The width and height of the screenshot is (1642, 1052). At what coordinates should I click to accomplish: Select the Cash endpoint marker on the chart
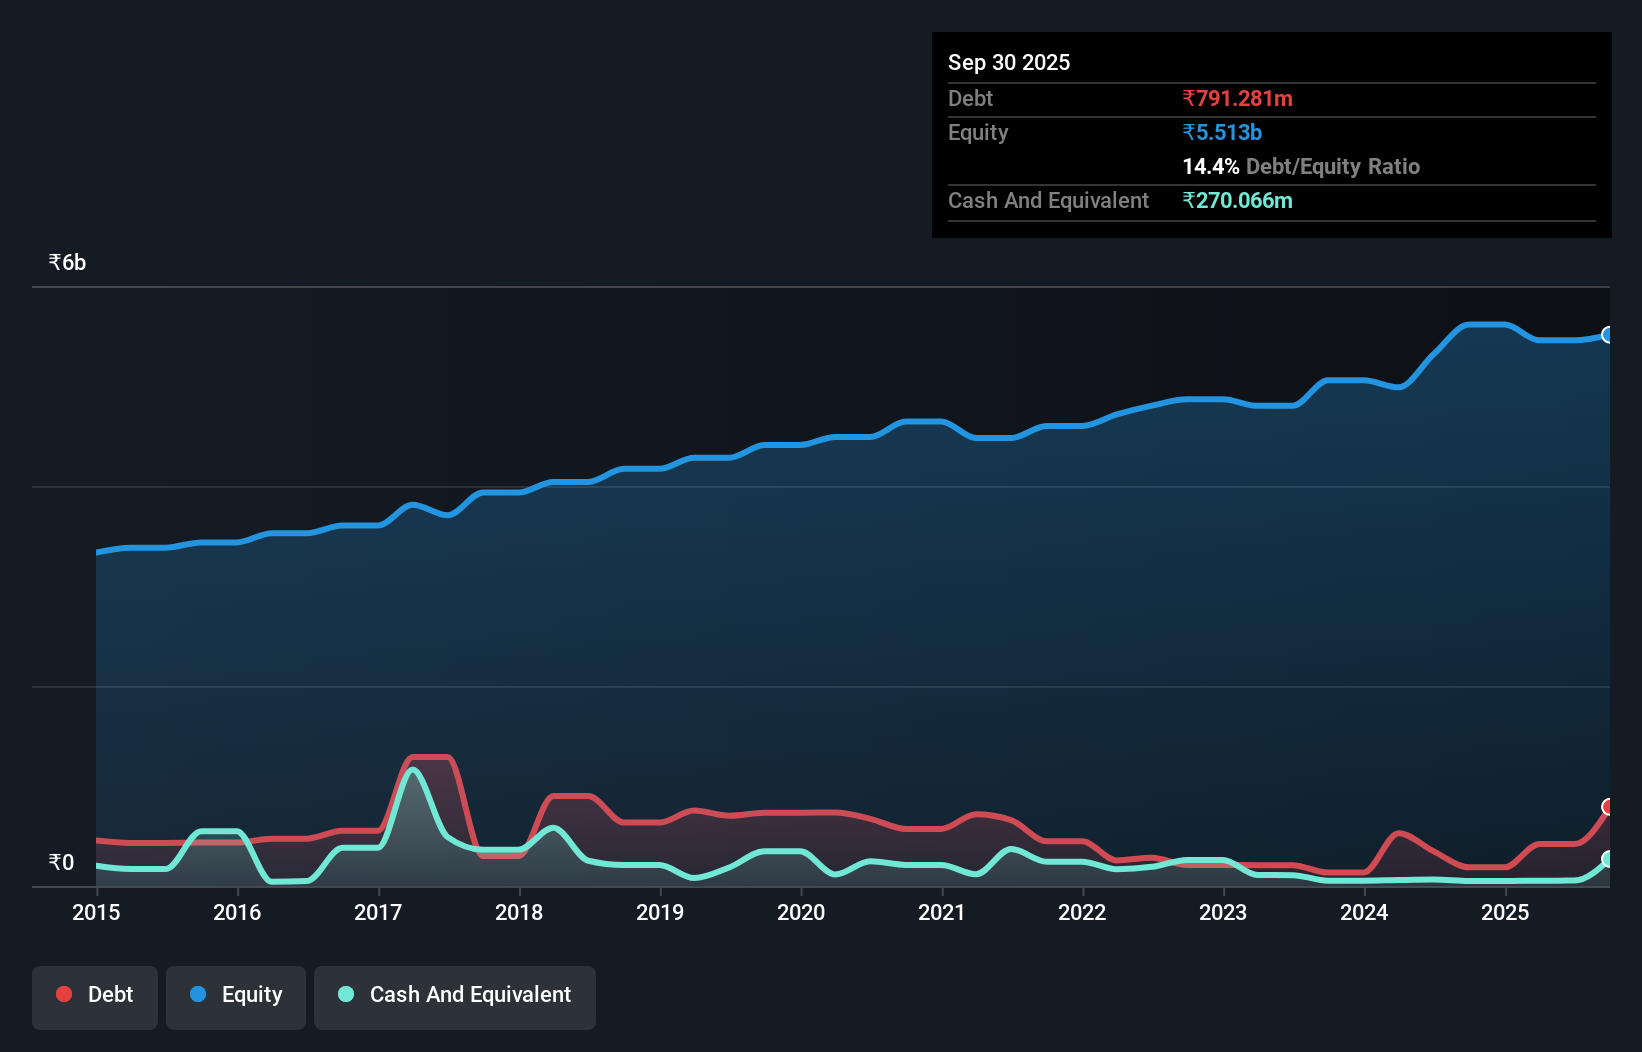pyautogui.click(x=1608, y=858)
